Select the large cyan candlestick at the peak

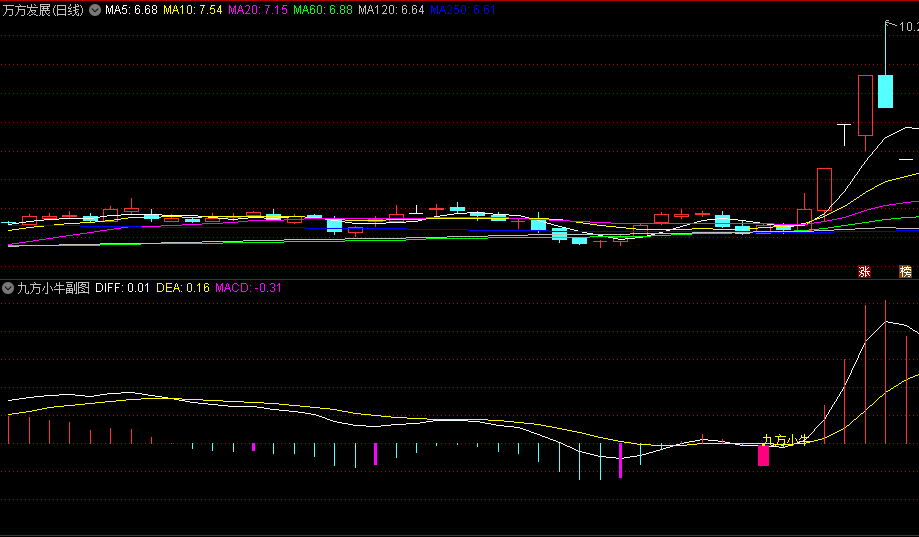tap(885, 91)
